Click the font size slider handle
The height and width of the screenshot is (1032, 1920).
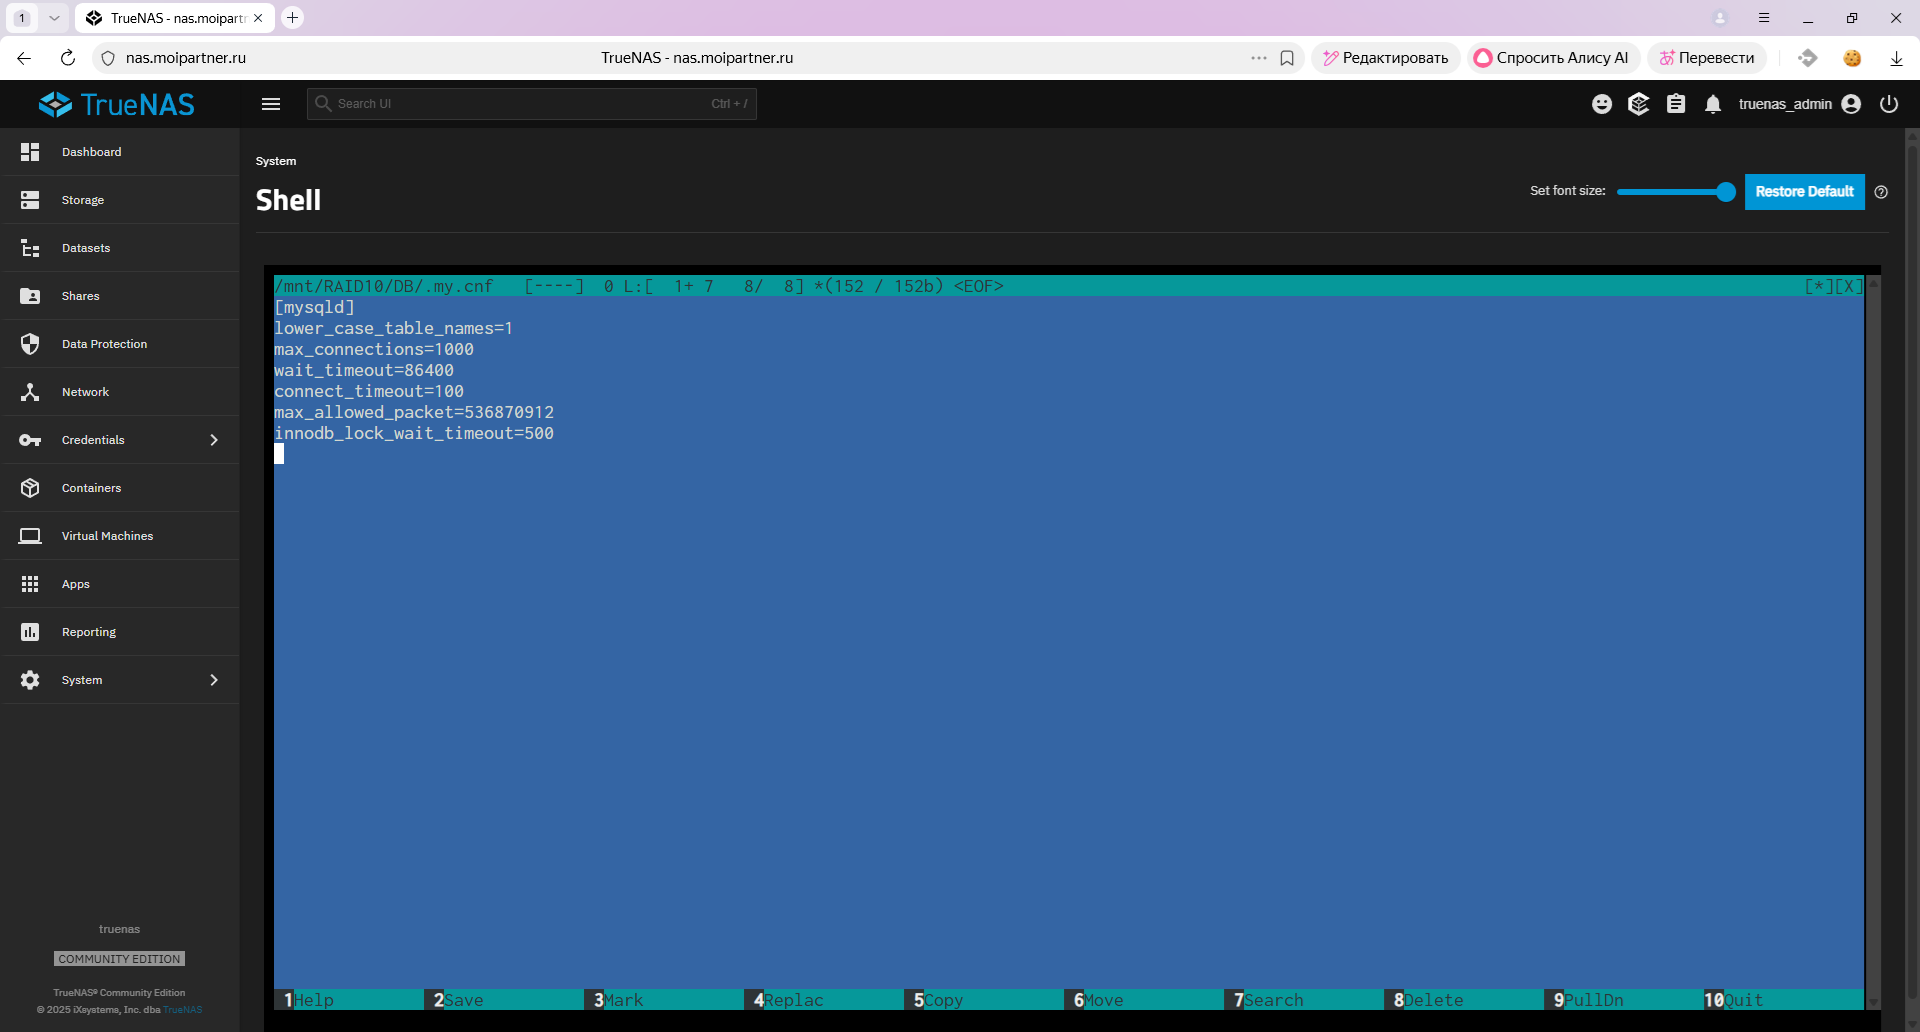point(1725,192)
